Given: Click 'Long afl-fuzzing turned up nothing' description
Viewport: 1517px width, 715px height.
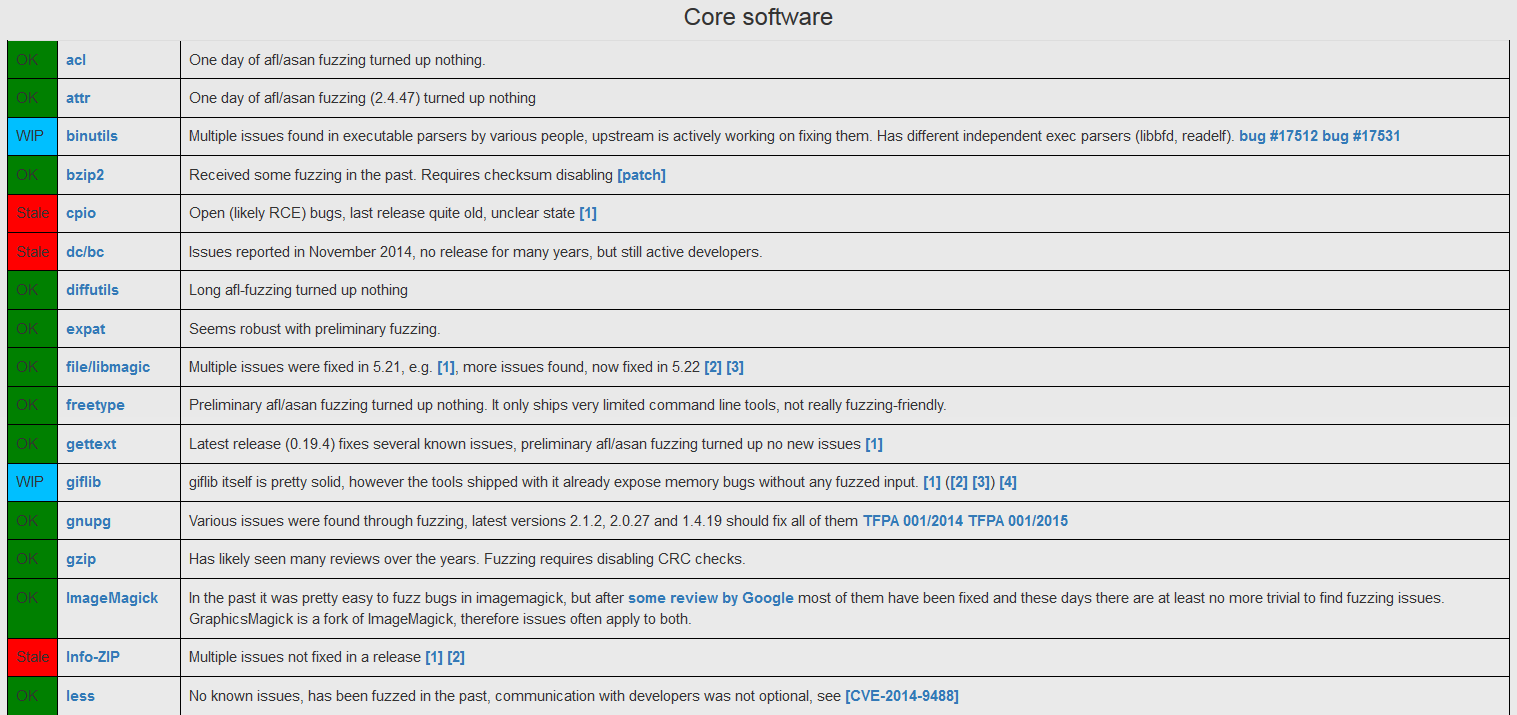Looking at the screenshot, I should coord(298,290).
